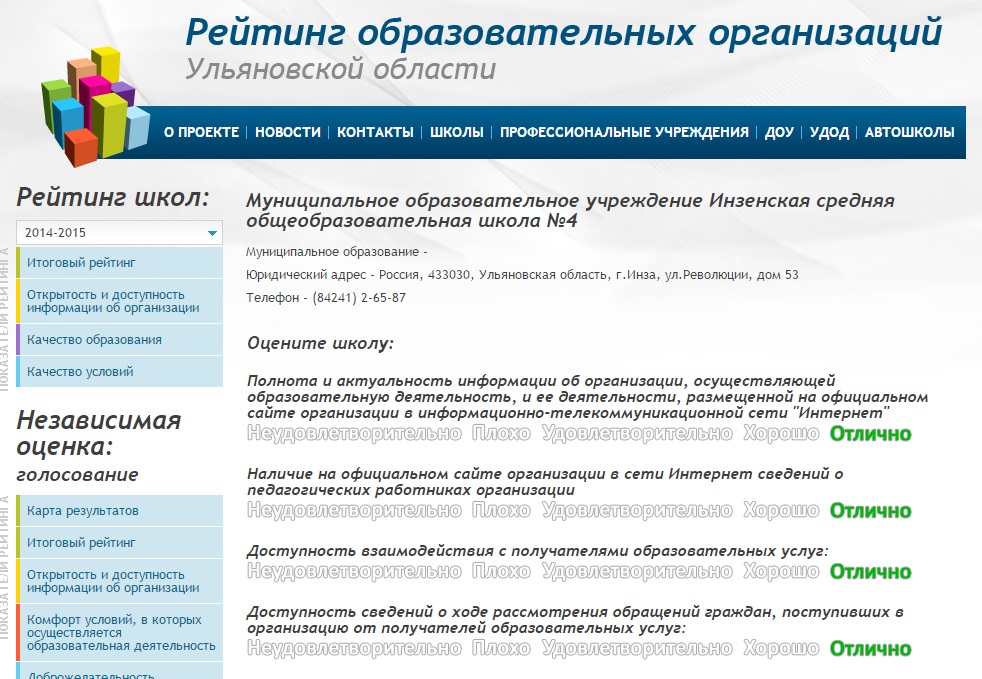Viewport: 982px width, 679px height.
Task: Open the УДОД menu item
Action: (x=829, y=132)
